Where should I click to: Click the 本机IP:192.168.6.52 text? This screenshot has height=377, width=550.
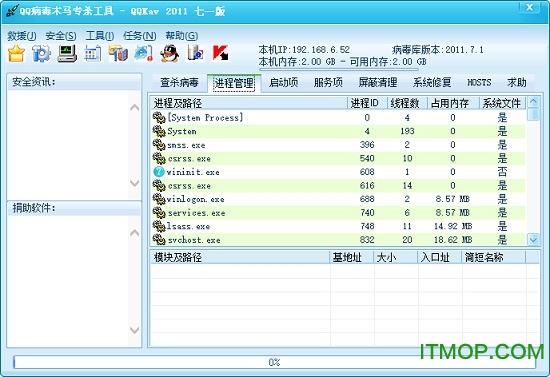(304, 50)
